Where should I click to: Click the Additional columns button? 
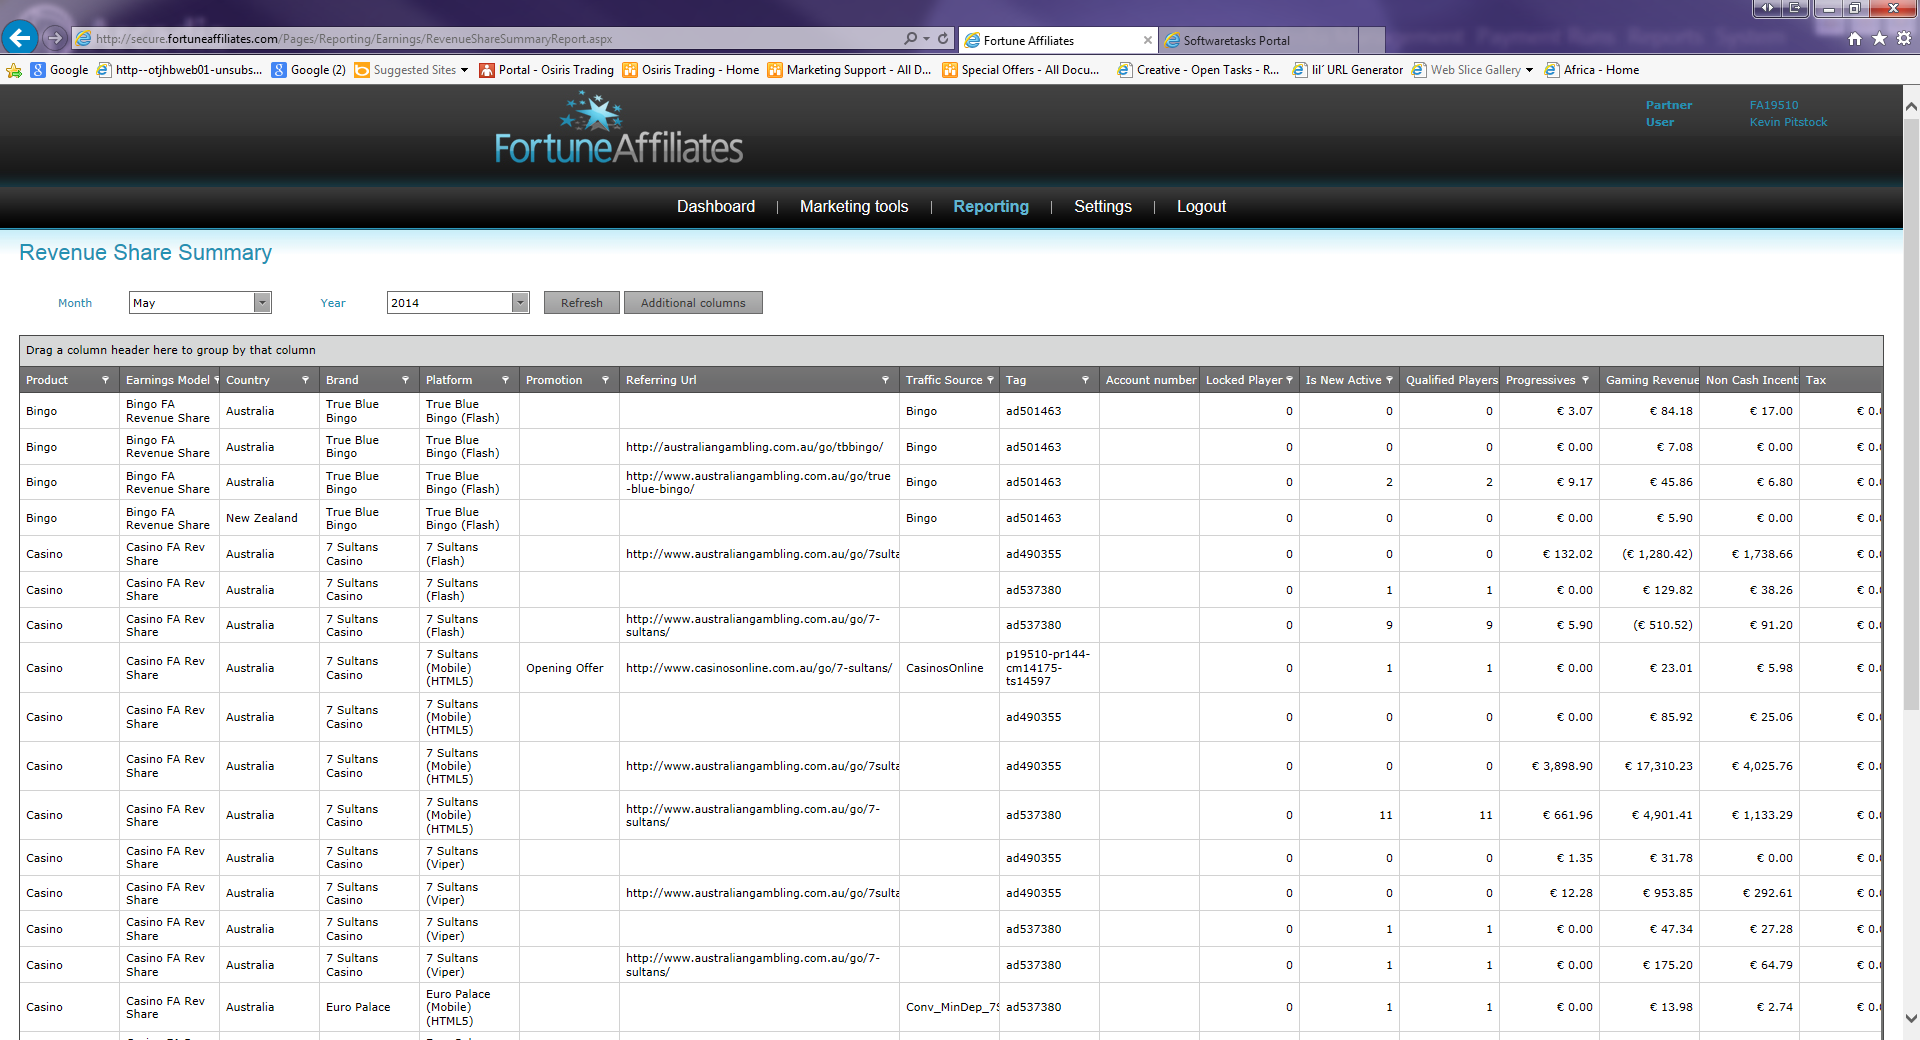click(x=693, y=303)
